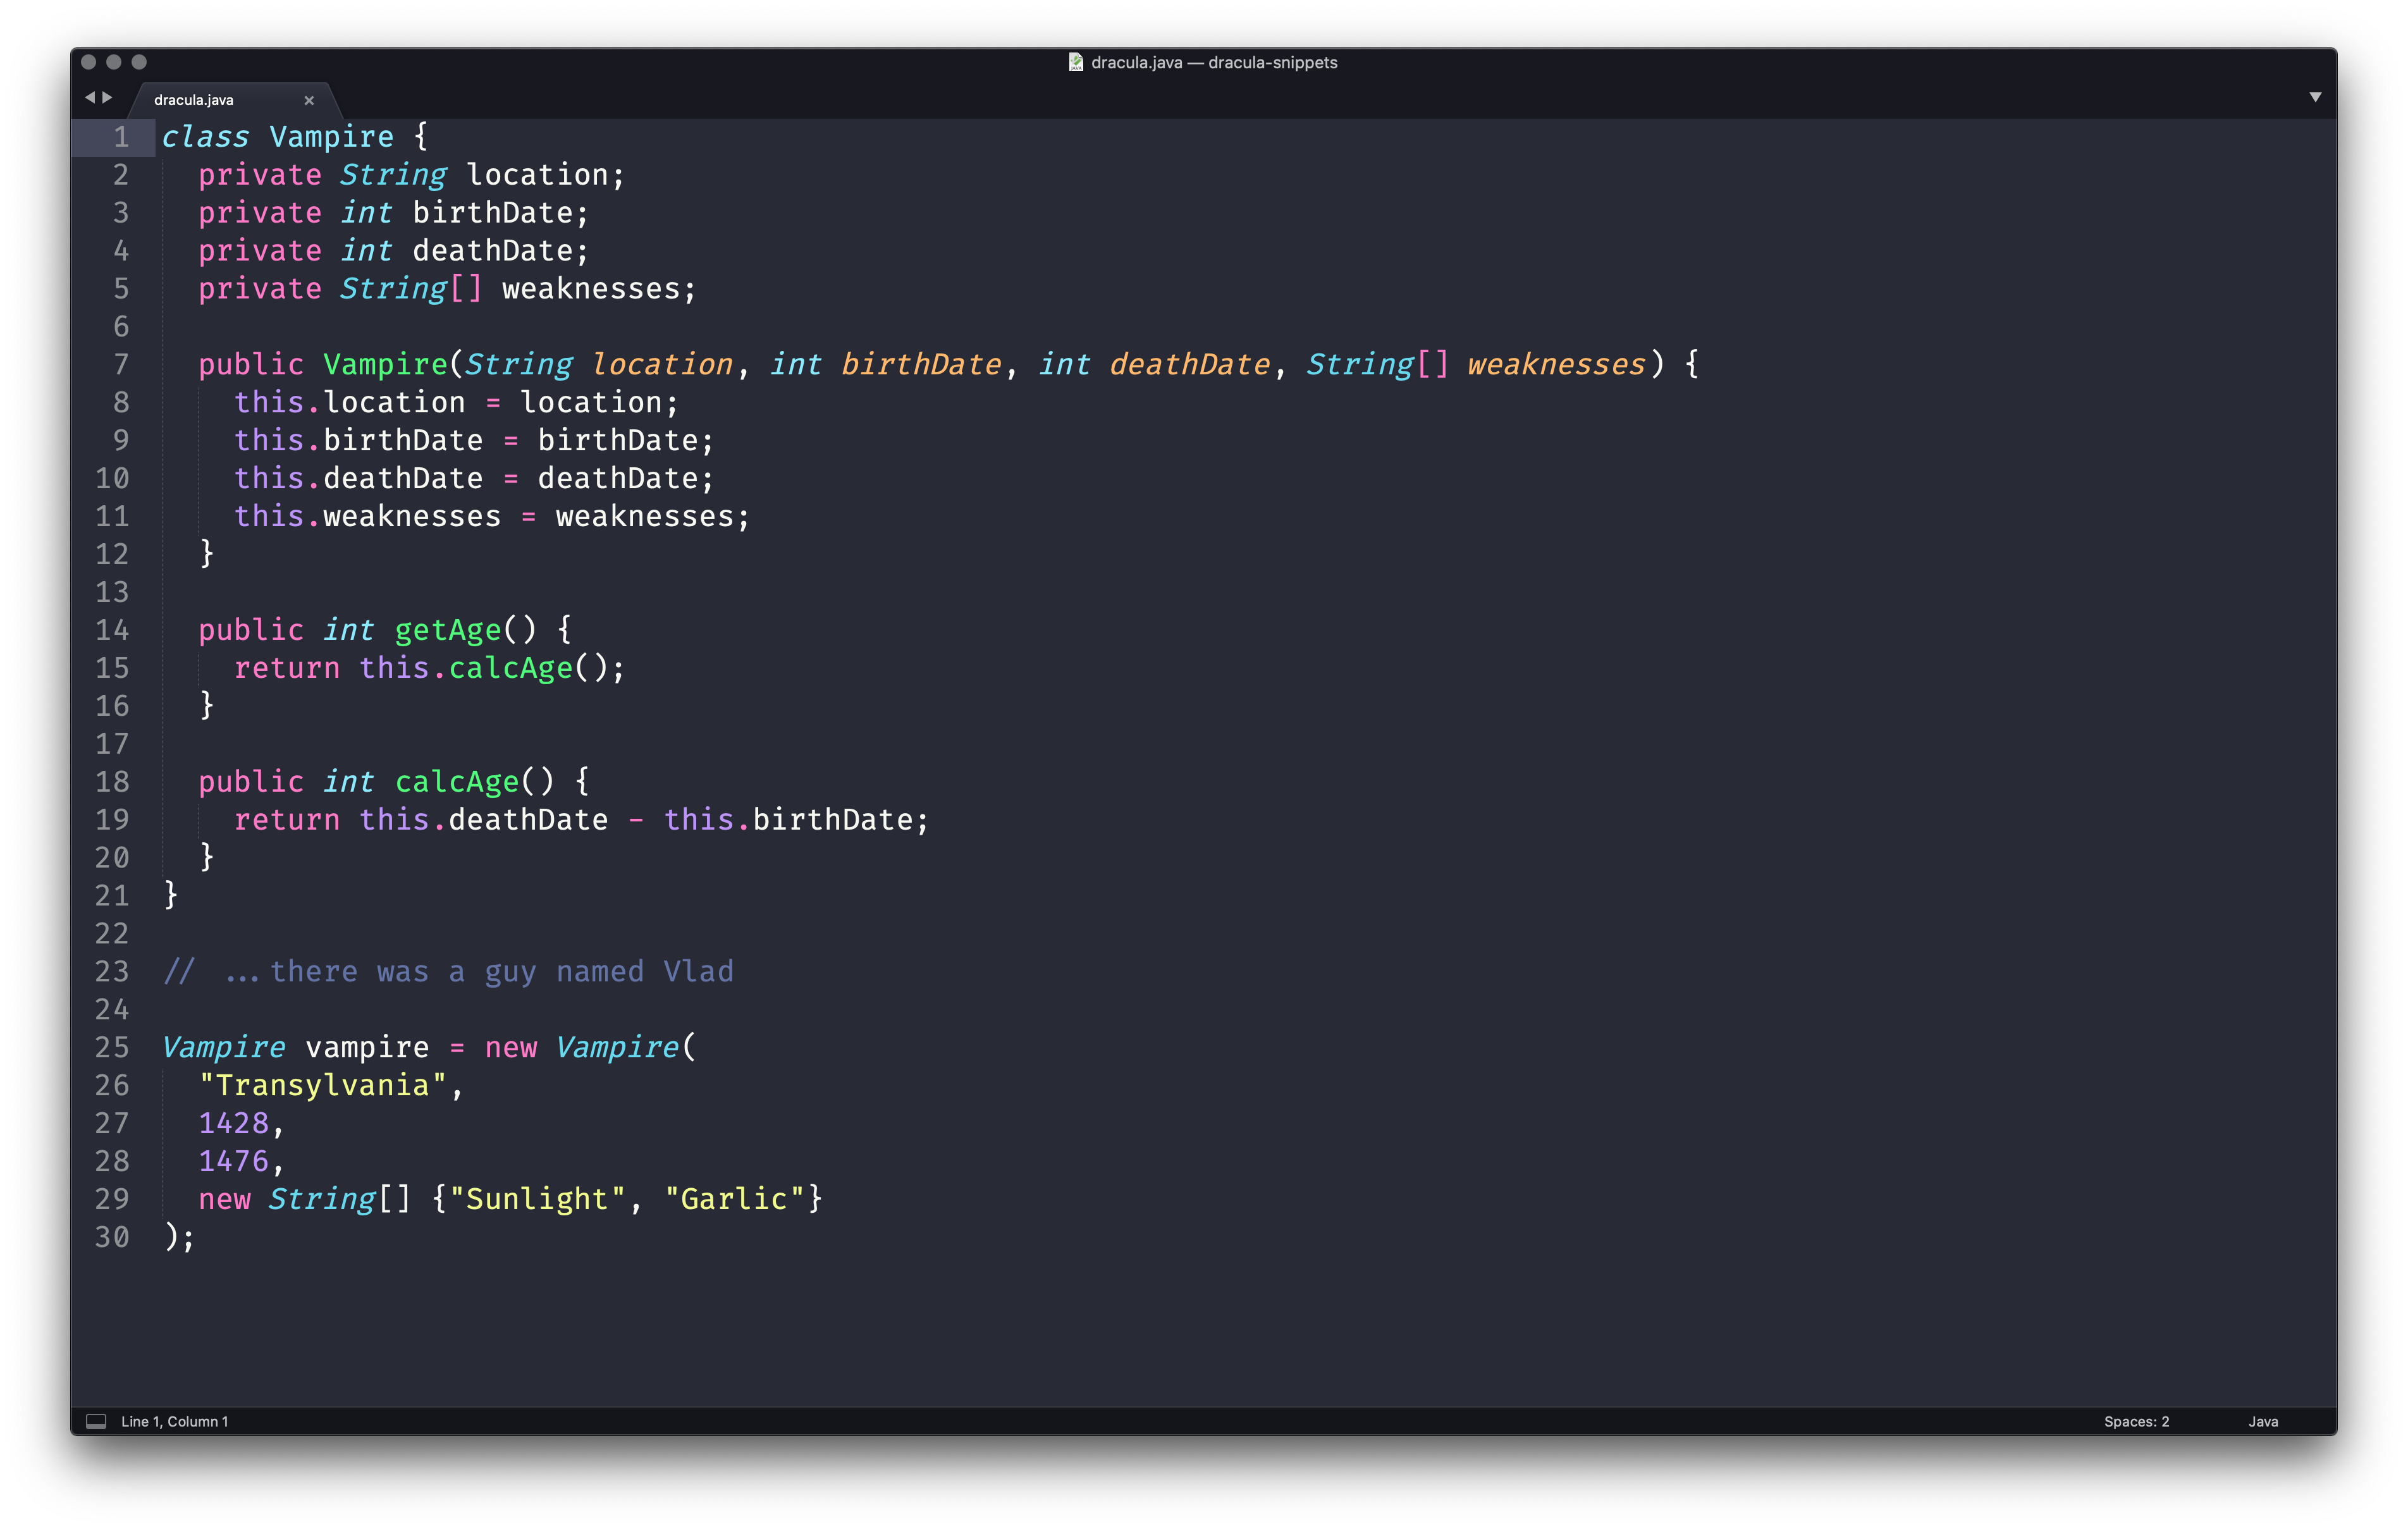Viewport: 2408px width, 1529px height.
Task: Select the dracula.java tab
Action: 194,100
